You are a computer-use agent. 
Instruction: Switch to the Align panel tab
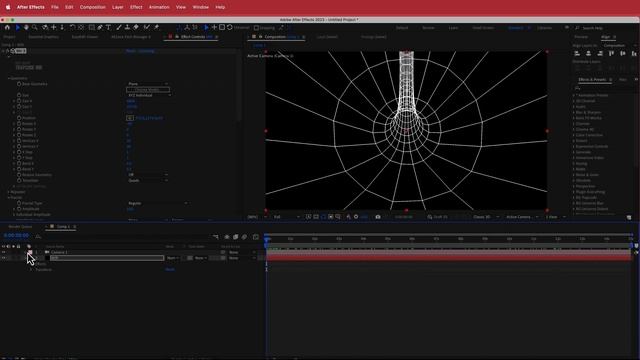pos(605,37)
